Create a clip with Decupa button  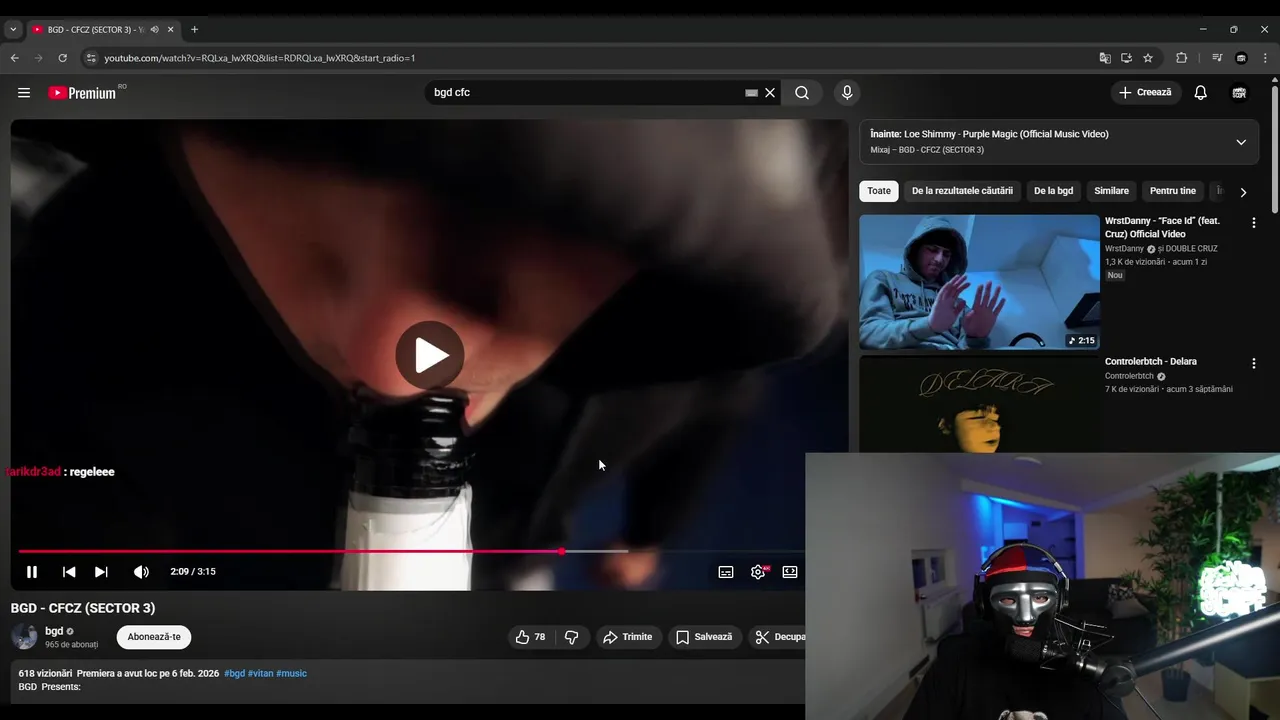tap(778, 637)
